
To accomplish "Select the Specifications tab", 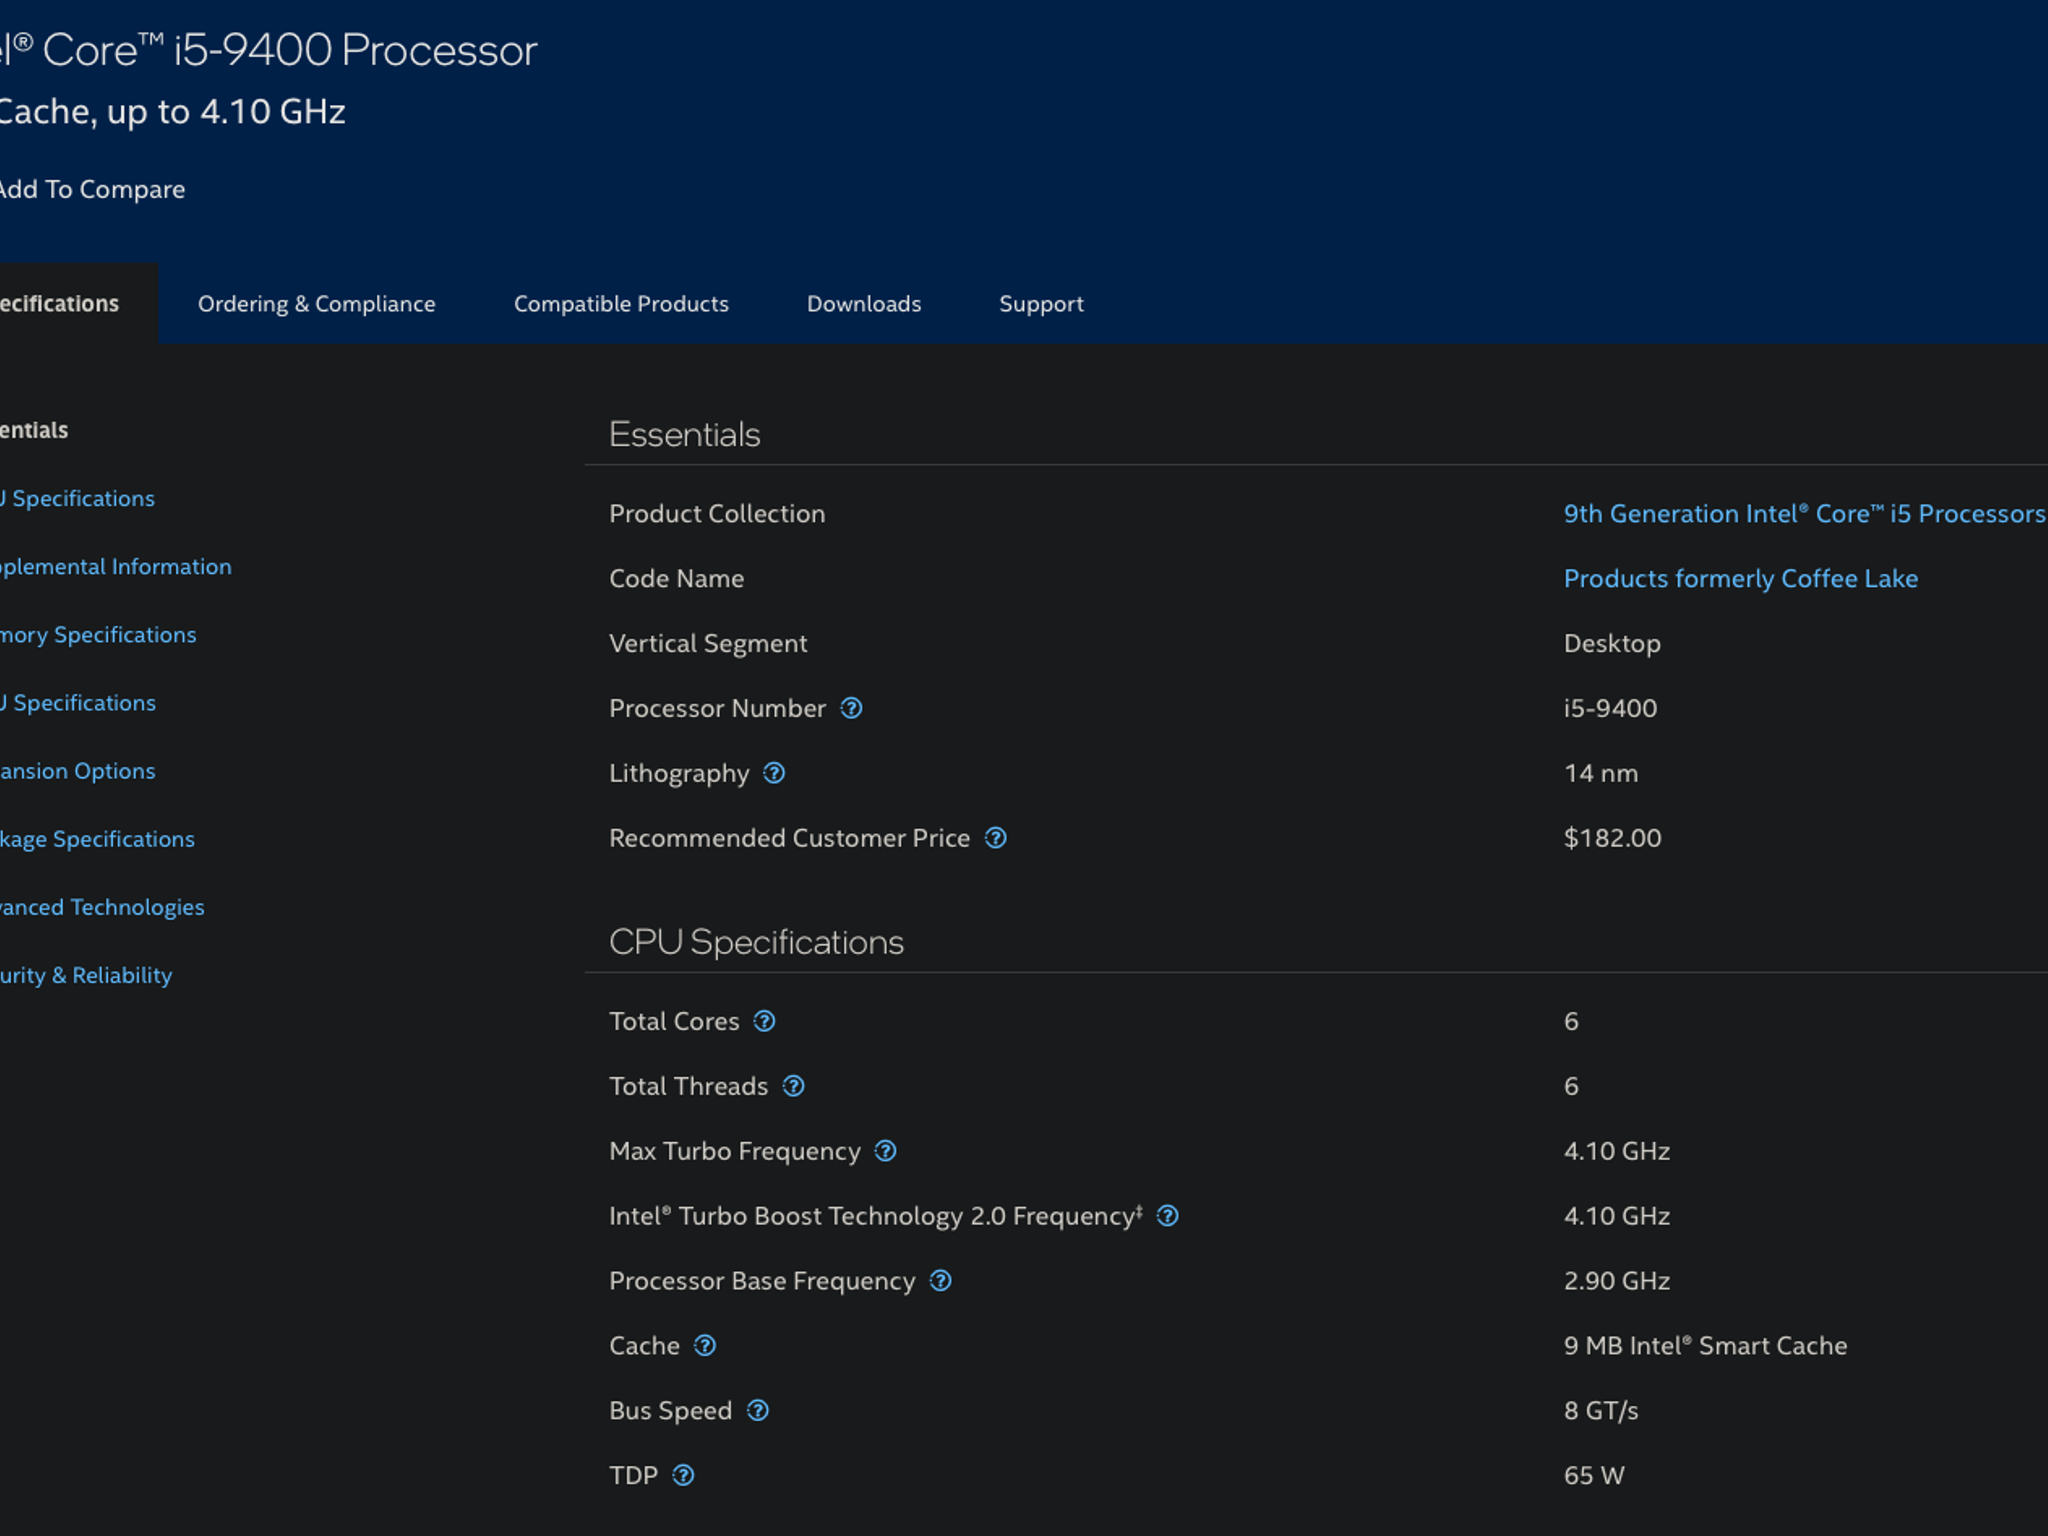I will point(78,304).
